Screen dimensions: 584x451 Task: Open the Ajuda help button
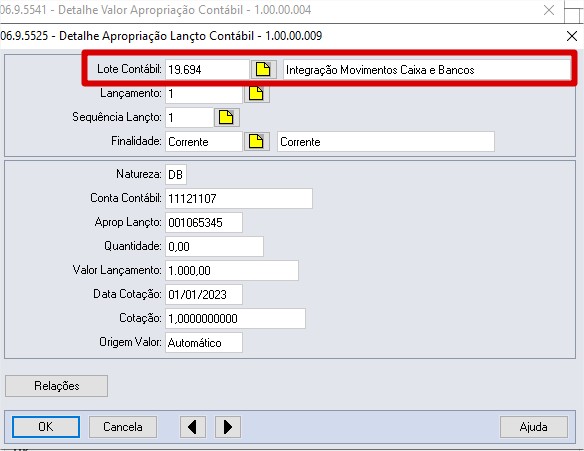(533, 427)
